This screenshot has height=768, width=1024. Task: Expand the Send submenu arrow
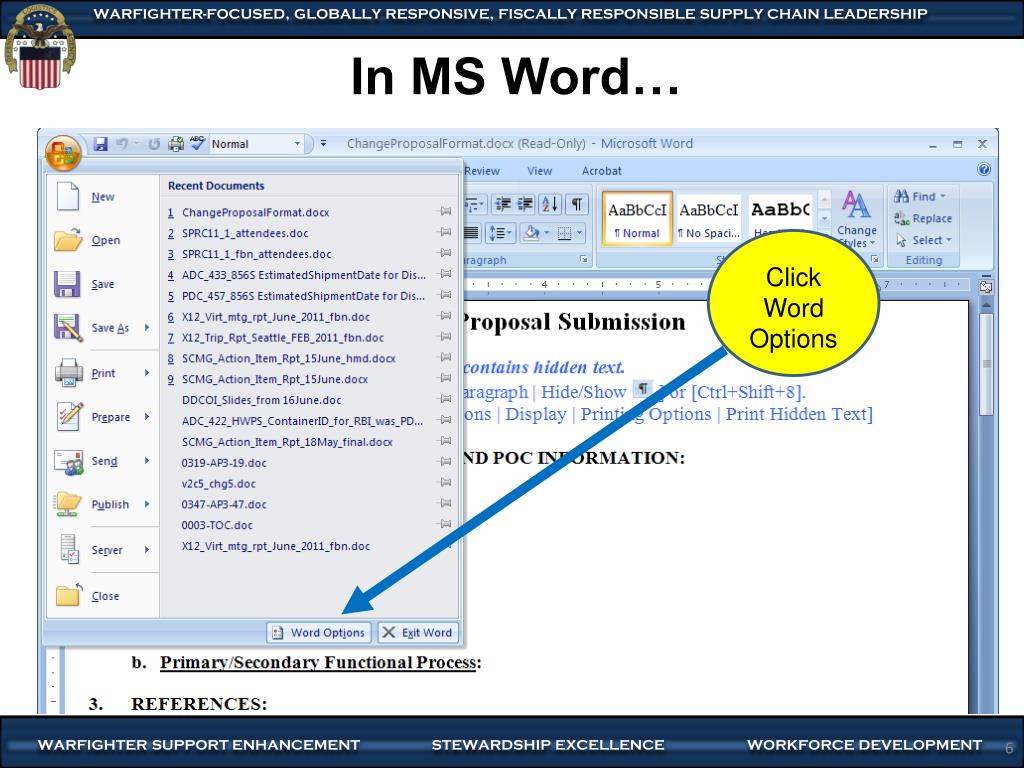click(x=147, y=460)
